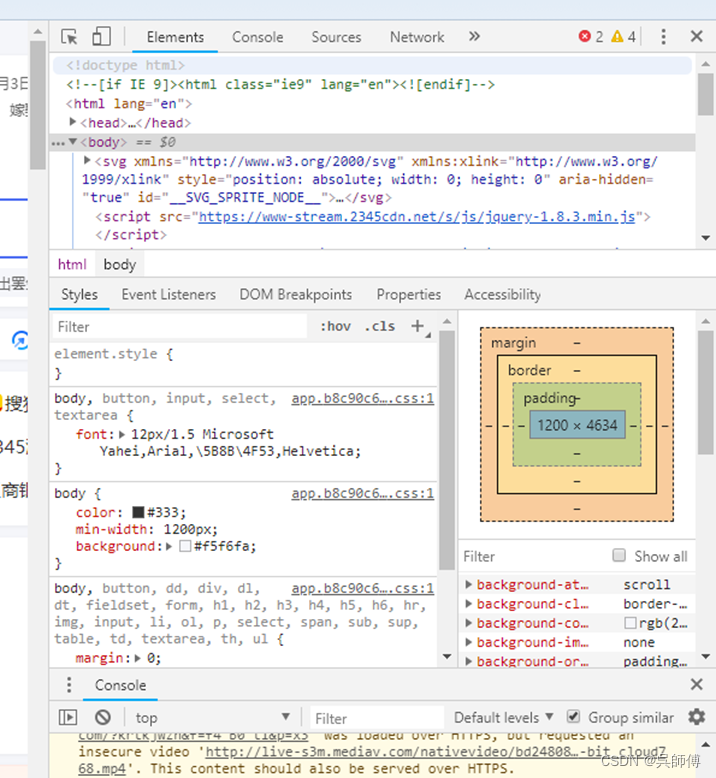Click the yellow warning count icon

(617, 36)
